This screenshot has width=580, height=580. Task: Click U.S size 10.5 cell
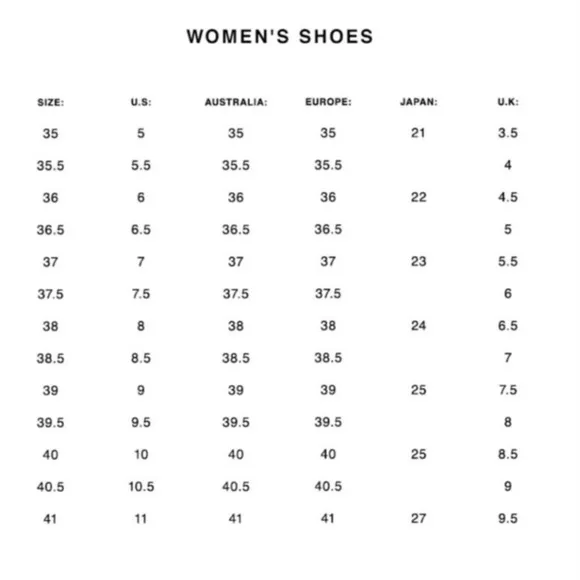[x=141, y=486]
